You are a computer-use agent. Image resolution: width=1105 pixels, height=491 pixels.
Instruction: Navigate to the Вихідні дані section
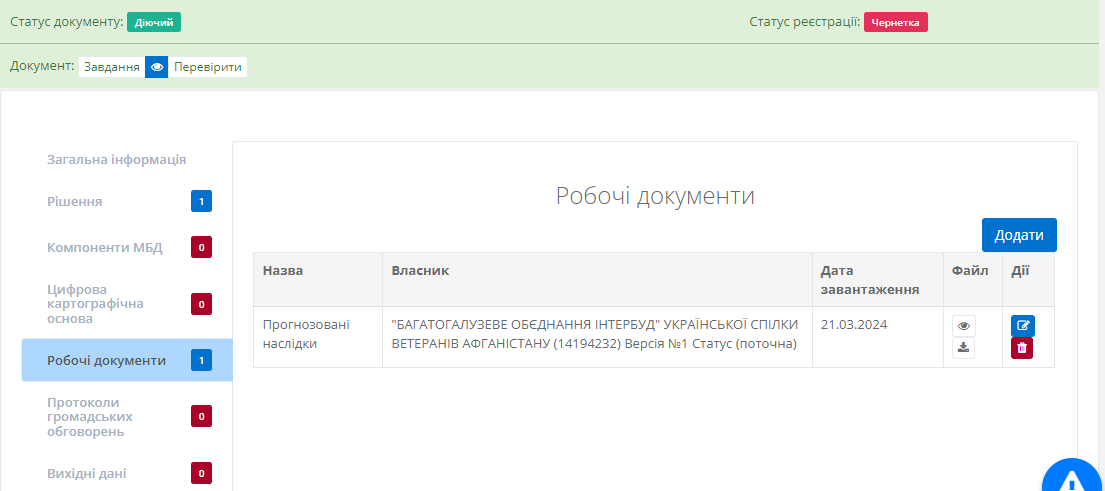[87, 473]
